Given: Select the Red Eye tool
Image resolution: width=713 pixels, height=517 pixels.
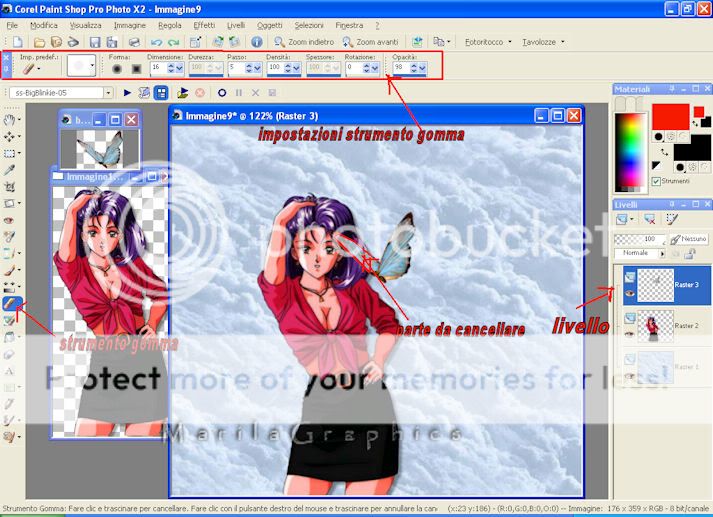Looking at the screenshot, I should pos(9,220).
